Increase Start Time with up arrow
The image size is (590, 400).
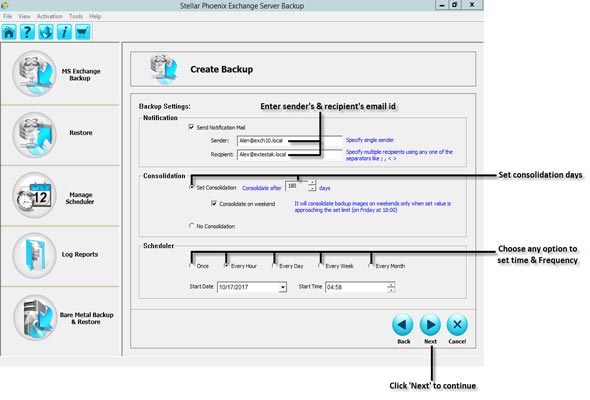391,285
